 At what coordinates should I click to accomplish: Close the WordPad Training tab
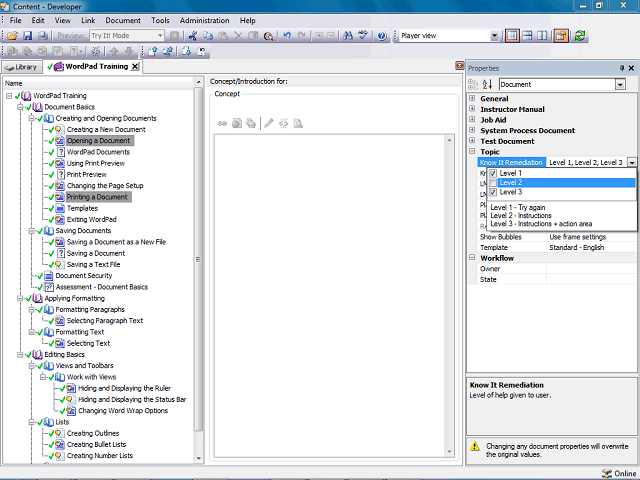pos(135,67)
